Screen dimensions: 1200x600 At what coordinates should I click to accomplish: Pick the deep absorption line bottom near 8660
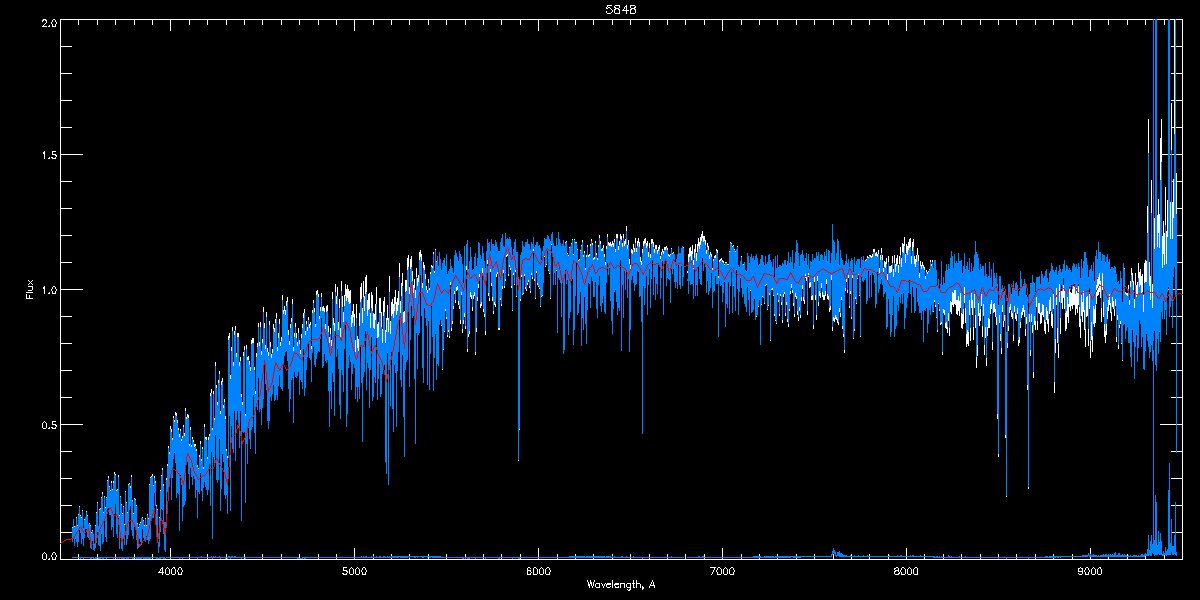1028,489
